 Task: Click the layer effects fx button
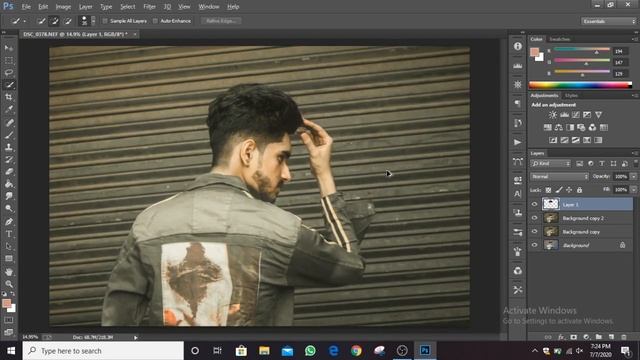click(561, 337)
